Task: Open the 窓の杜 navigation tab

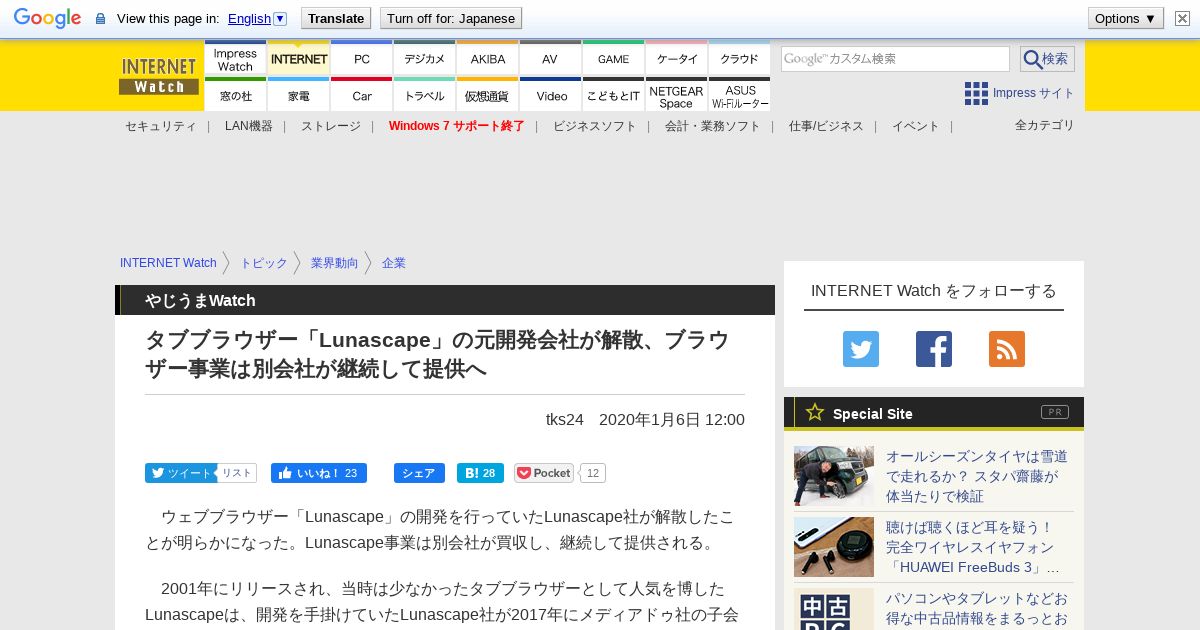Action: pos(235,95)
